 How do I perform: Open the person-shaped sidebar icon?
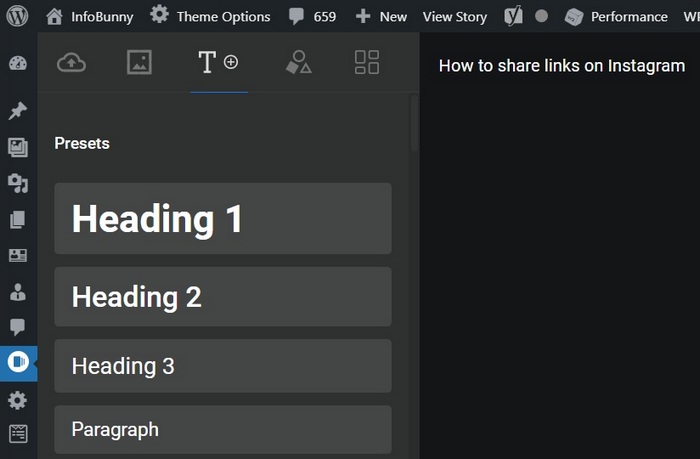pos(18,292)
